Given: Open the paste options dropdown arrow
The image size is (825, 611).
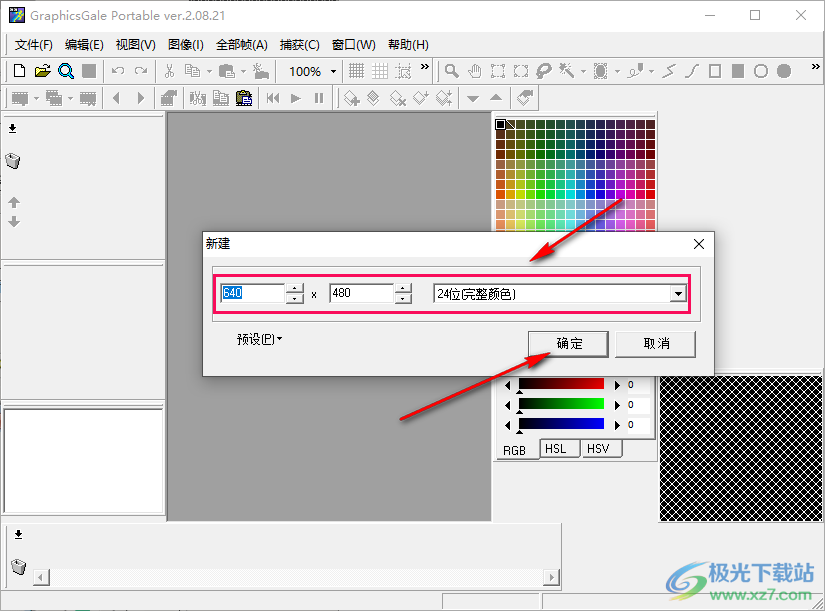Looking at the screenshot, I should (x=243, y=71).
